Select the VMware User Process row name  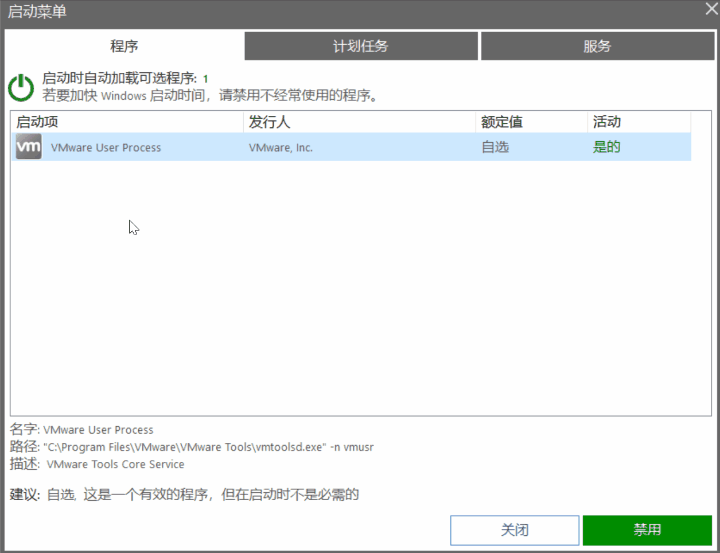(x=106, y=147)
